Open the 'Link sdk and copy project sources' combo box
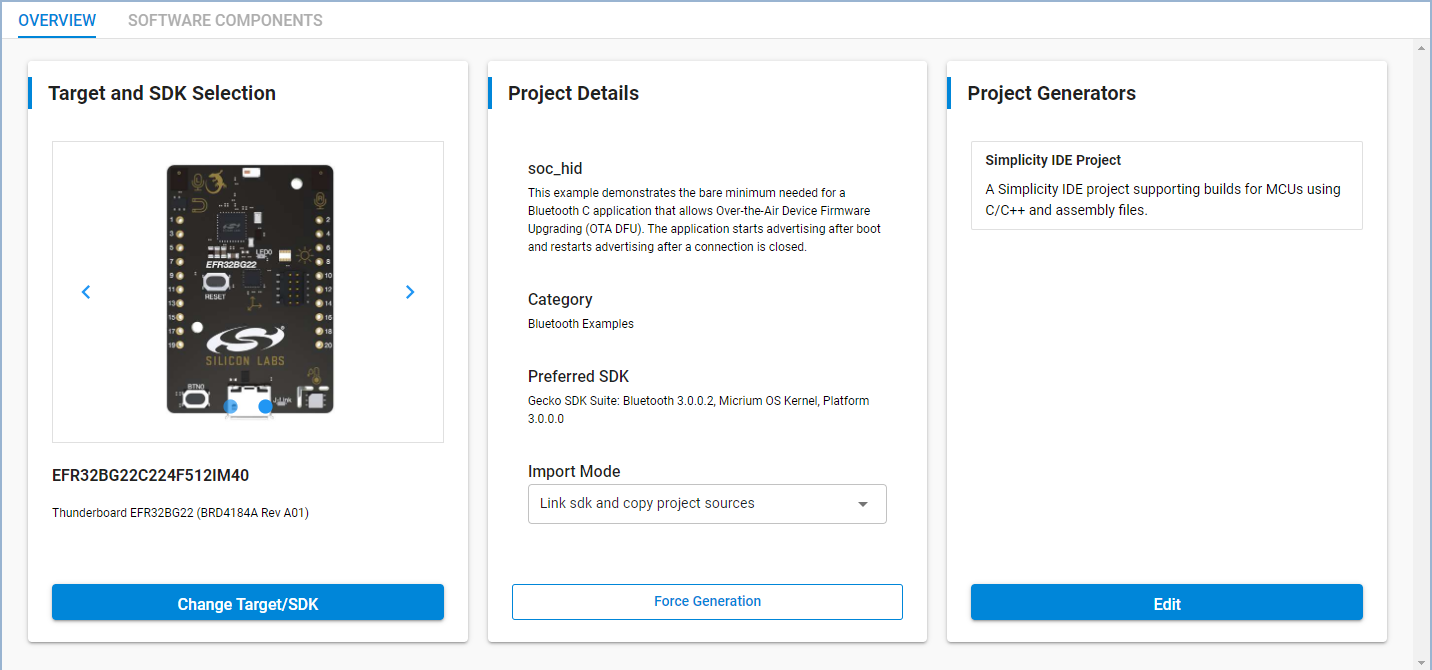The height and width of the screenshot is (670, 1432). (x=690, y=504)
